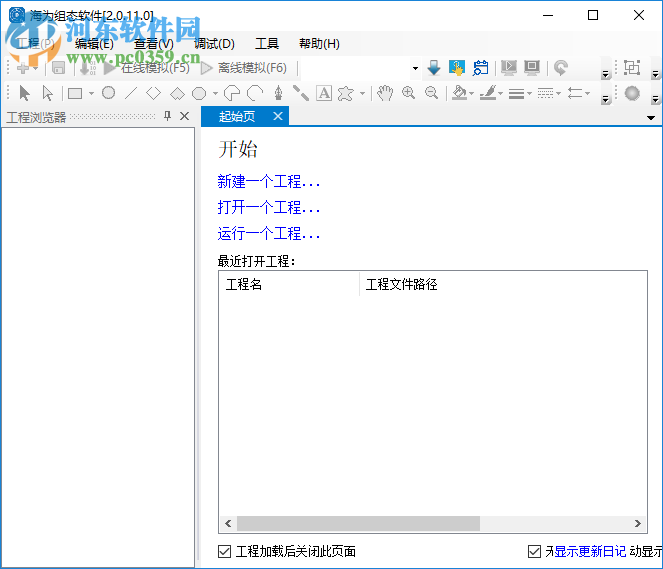
Task: Select the pie sector shape tool
Action: tap(232, 93)
